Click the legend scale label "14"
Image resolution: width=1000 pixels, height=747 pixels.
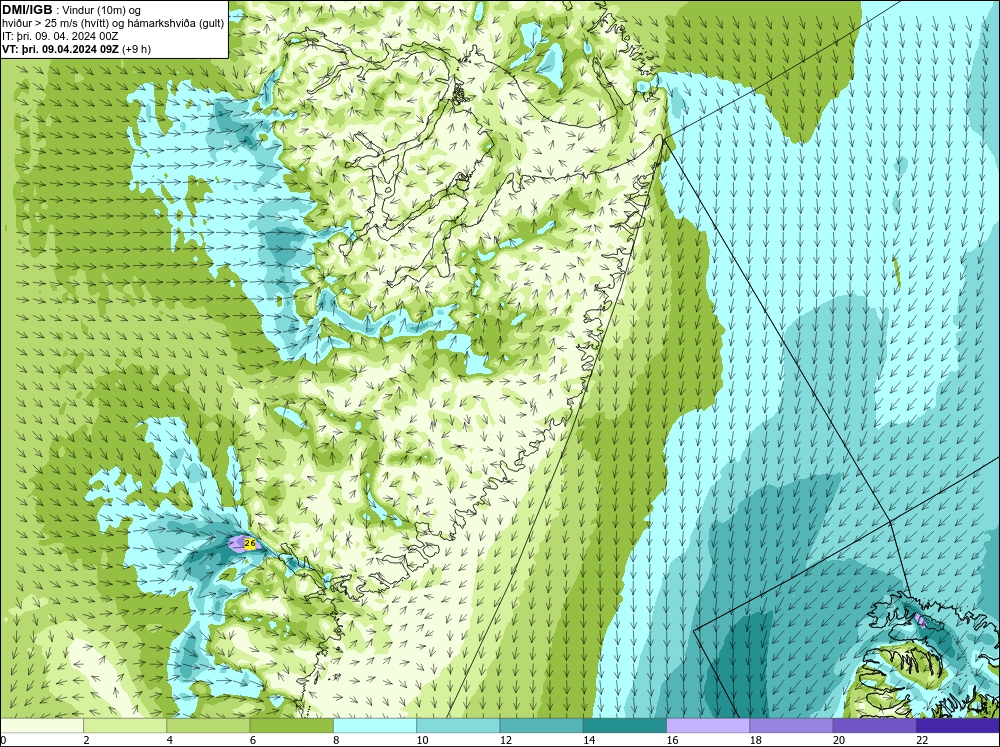(x=589, y=740)
